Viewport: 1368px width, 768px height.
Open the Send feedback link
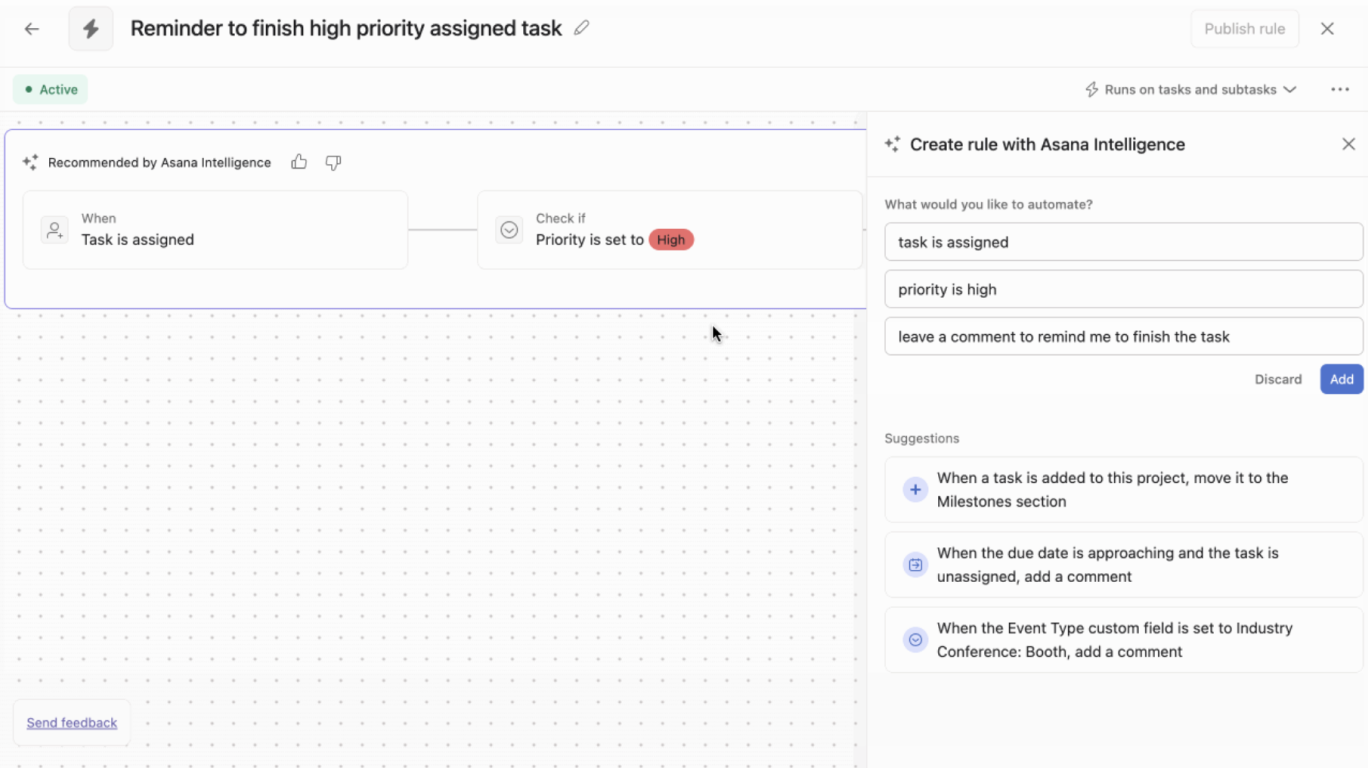[x=71, y=722]
